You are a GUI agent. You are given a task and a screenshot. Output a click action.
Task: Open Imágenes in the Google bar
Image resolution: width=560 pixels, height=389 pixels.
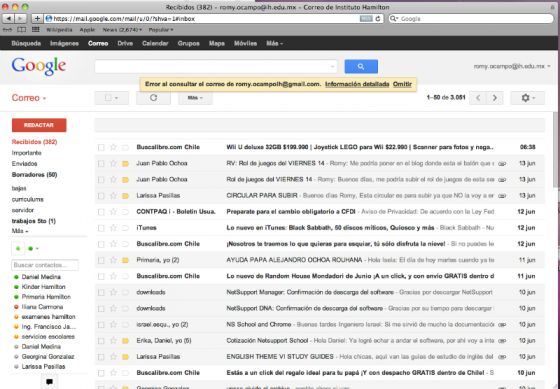point(64,44)
